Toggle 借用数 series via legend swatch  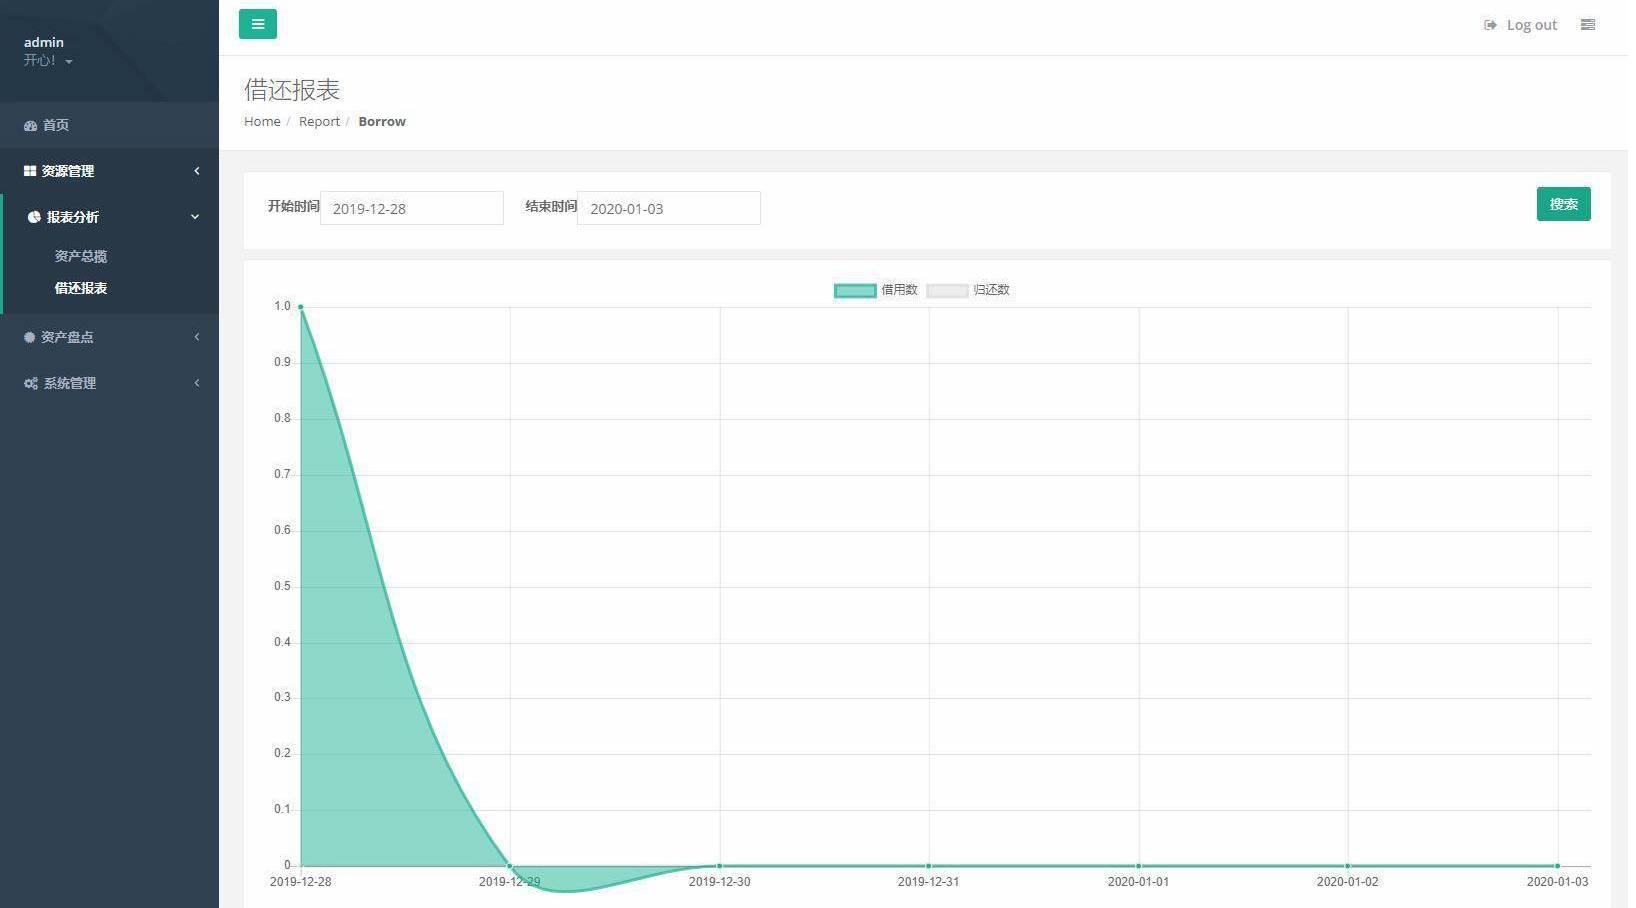tap(855, 290)
